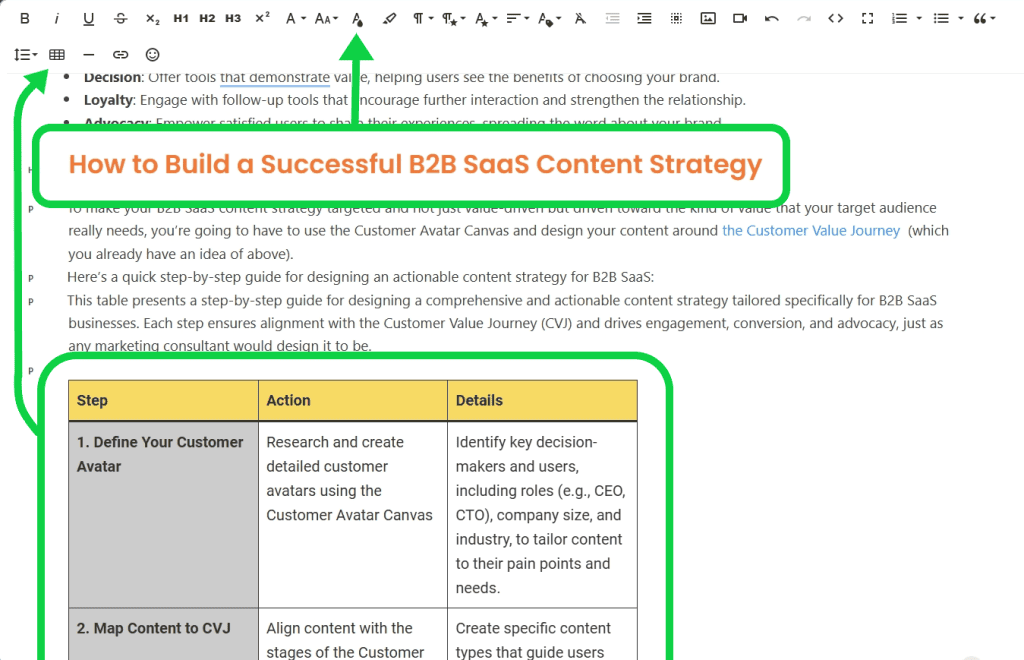This screenshot has height=660, width=1024.
Task: Clear text formatting
Action: [x=580, y=18]
